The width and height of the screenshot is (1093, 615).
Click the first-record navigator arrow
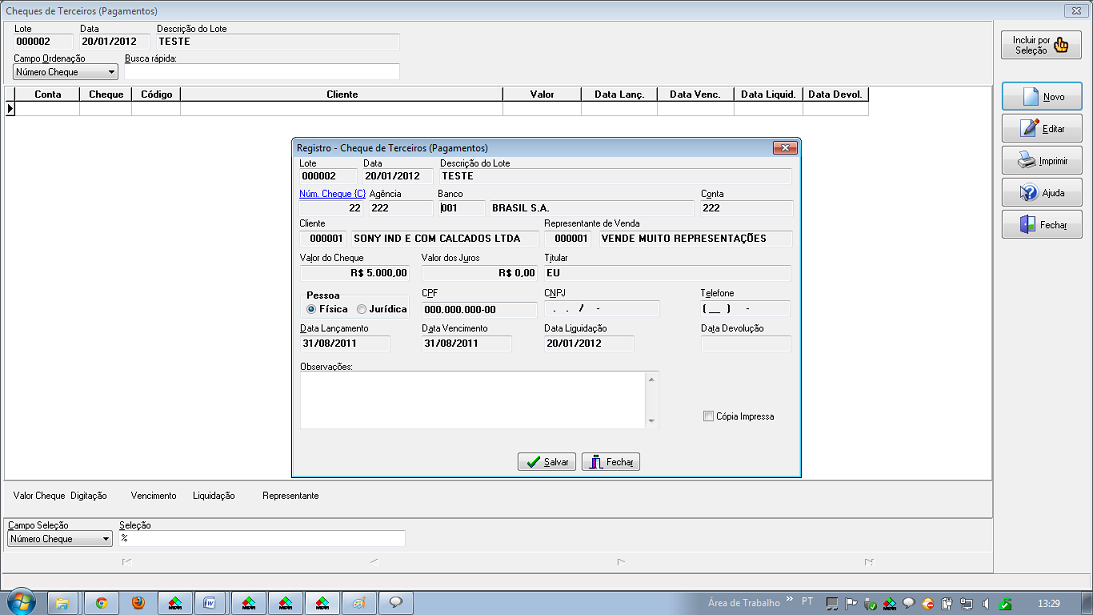pos(126,561)
